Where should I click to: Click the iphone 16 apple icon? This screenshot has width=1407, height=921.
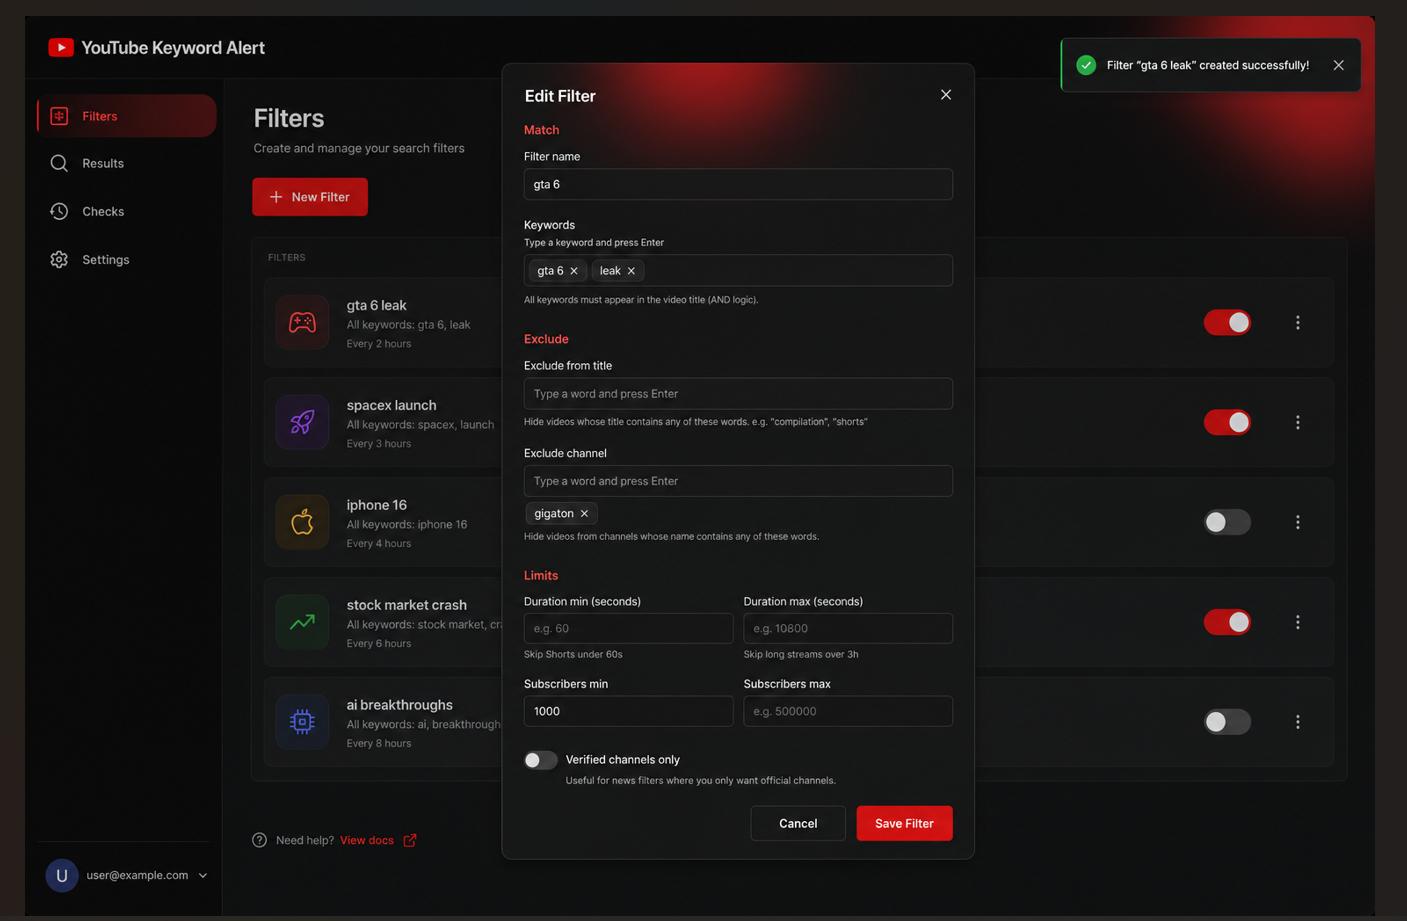coord(302,522)
